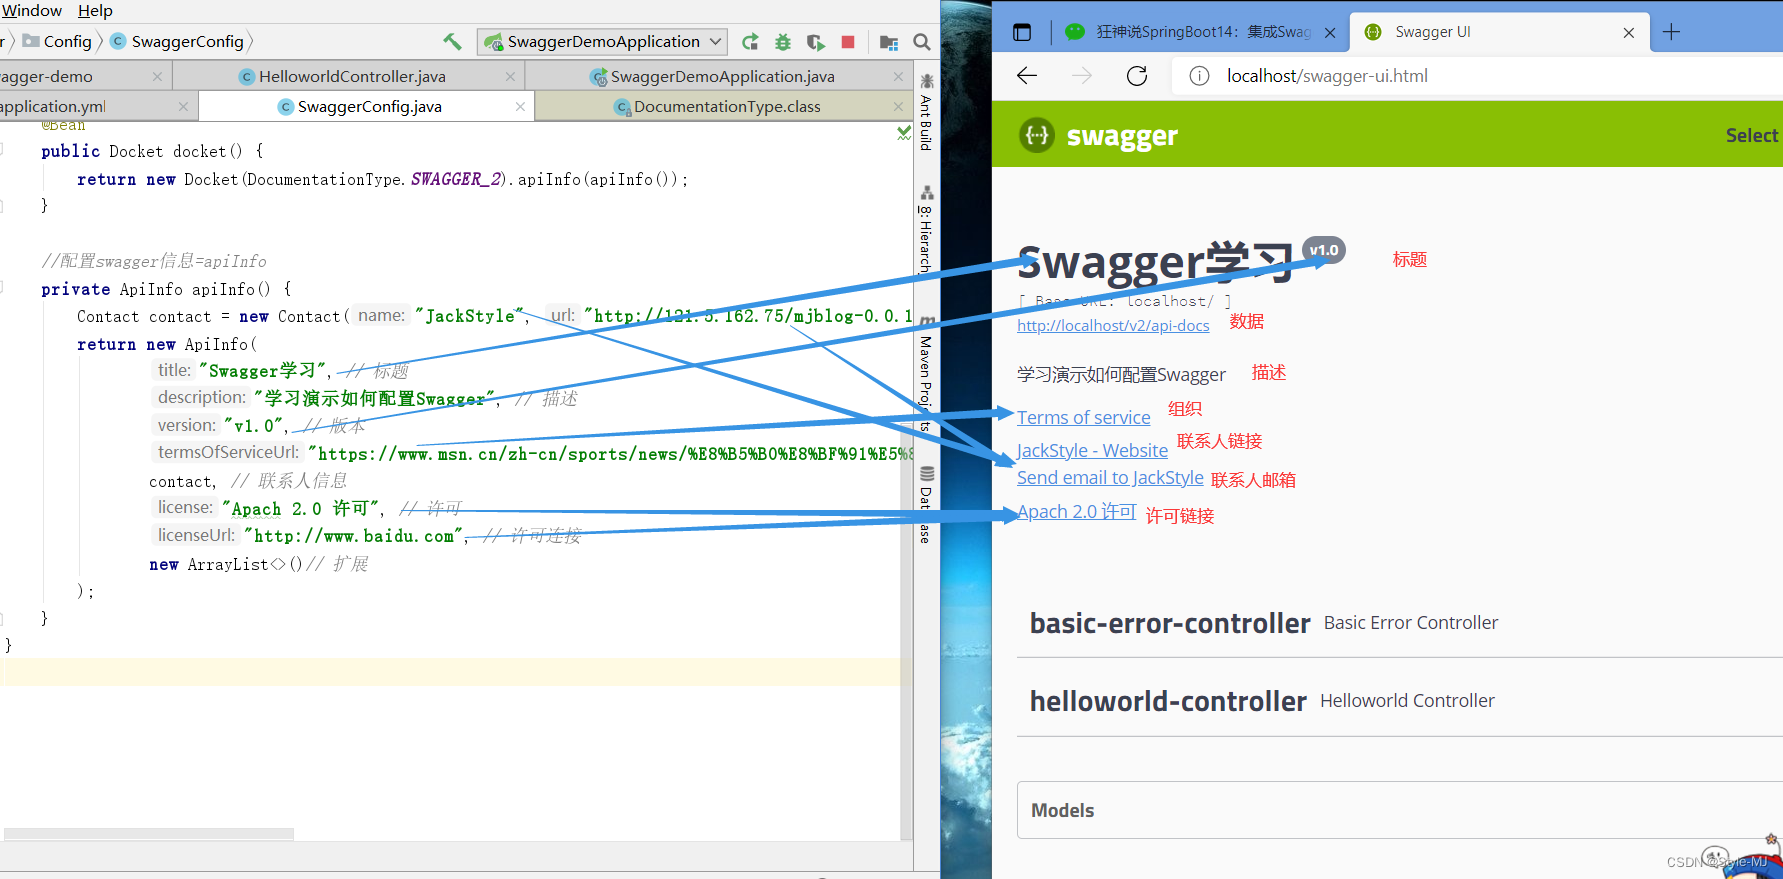Close the application.yml tab
1783x879 pixels.
tap(183, 106)
